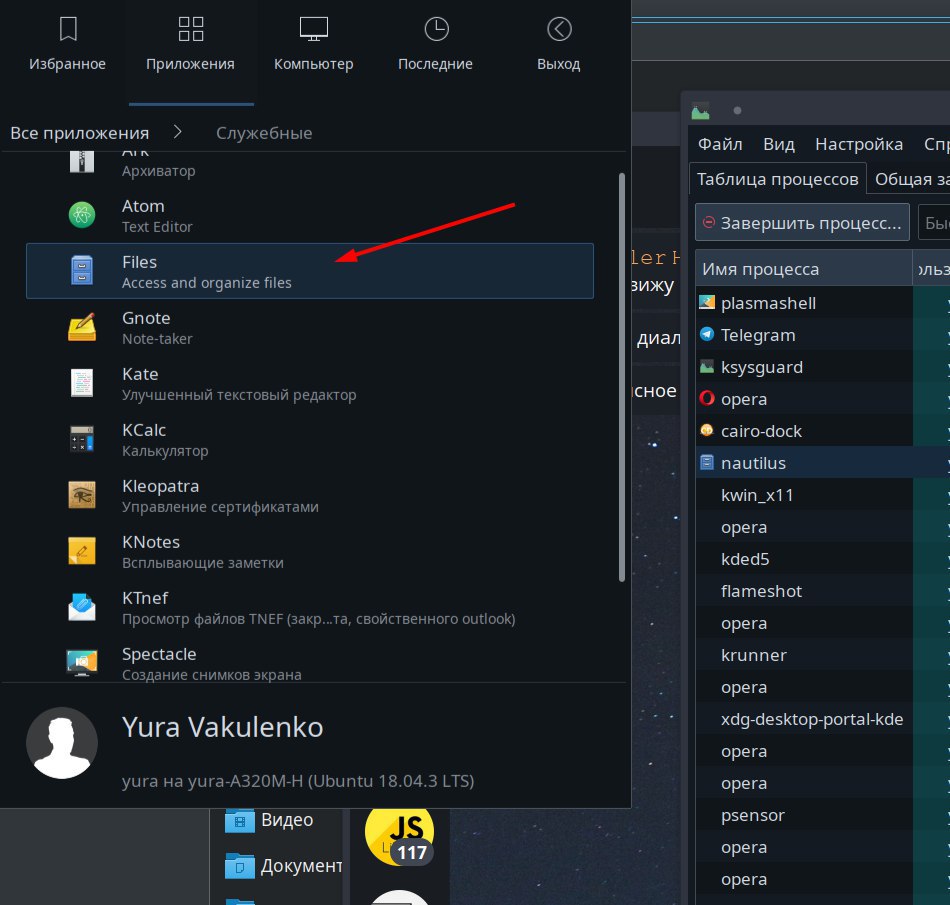Open the Документы folder entry
This screenshot has width=950, height=905.
283,866
